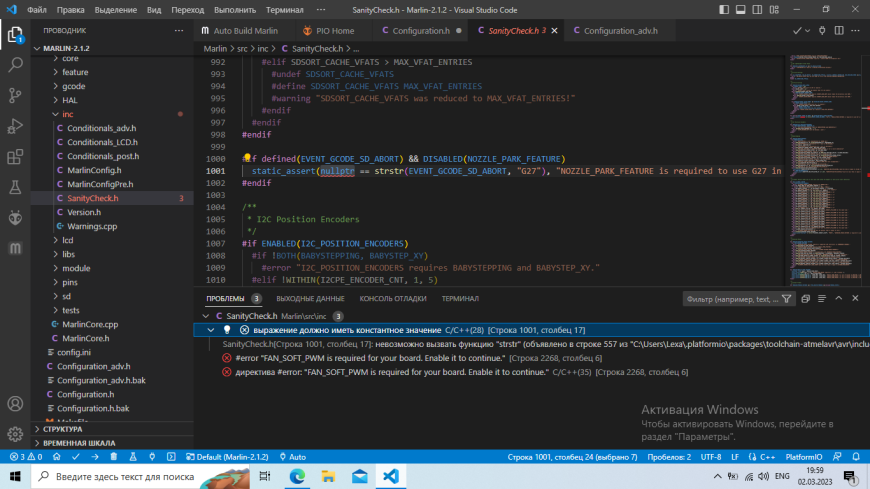Open the Extensions view
870x489 pixels.
pyautogui.click(x=16, y=156)
